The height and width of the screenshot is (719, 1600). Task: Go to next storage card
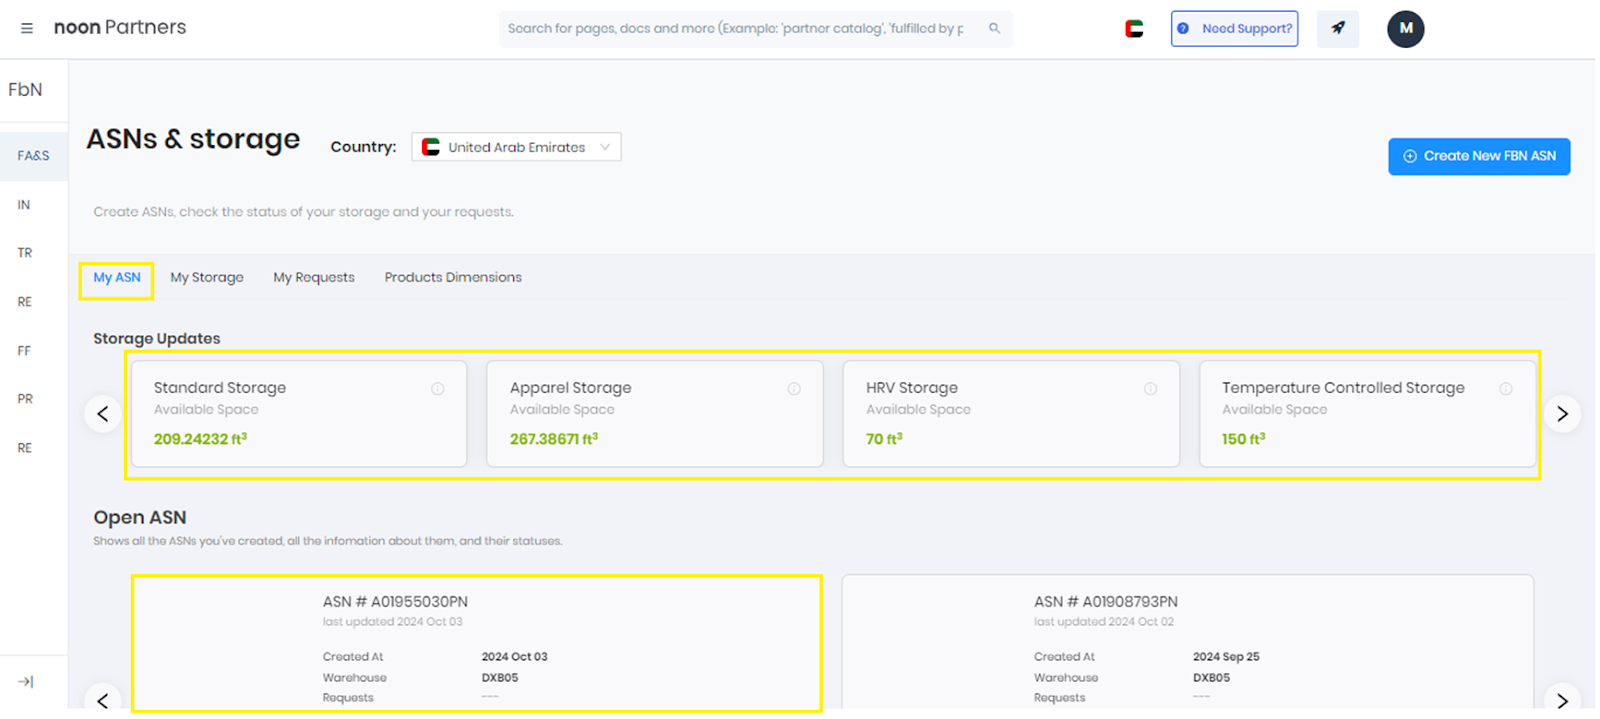pyautogui.click(x=1562, y=414)
